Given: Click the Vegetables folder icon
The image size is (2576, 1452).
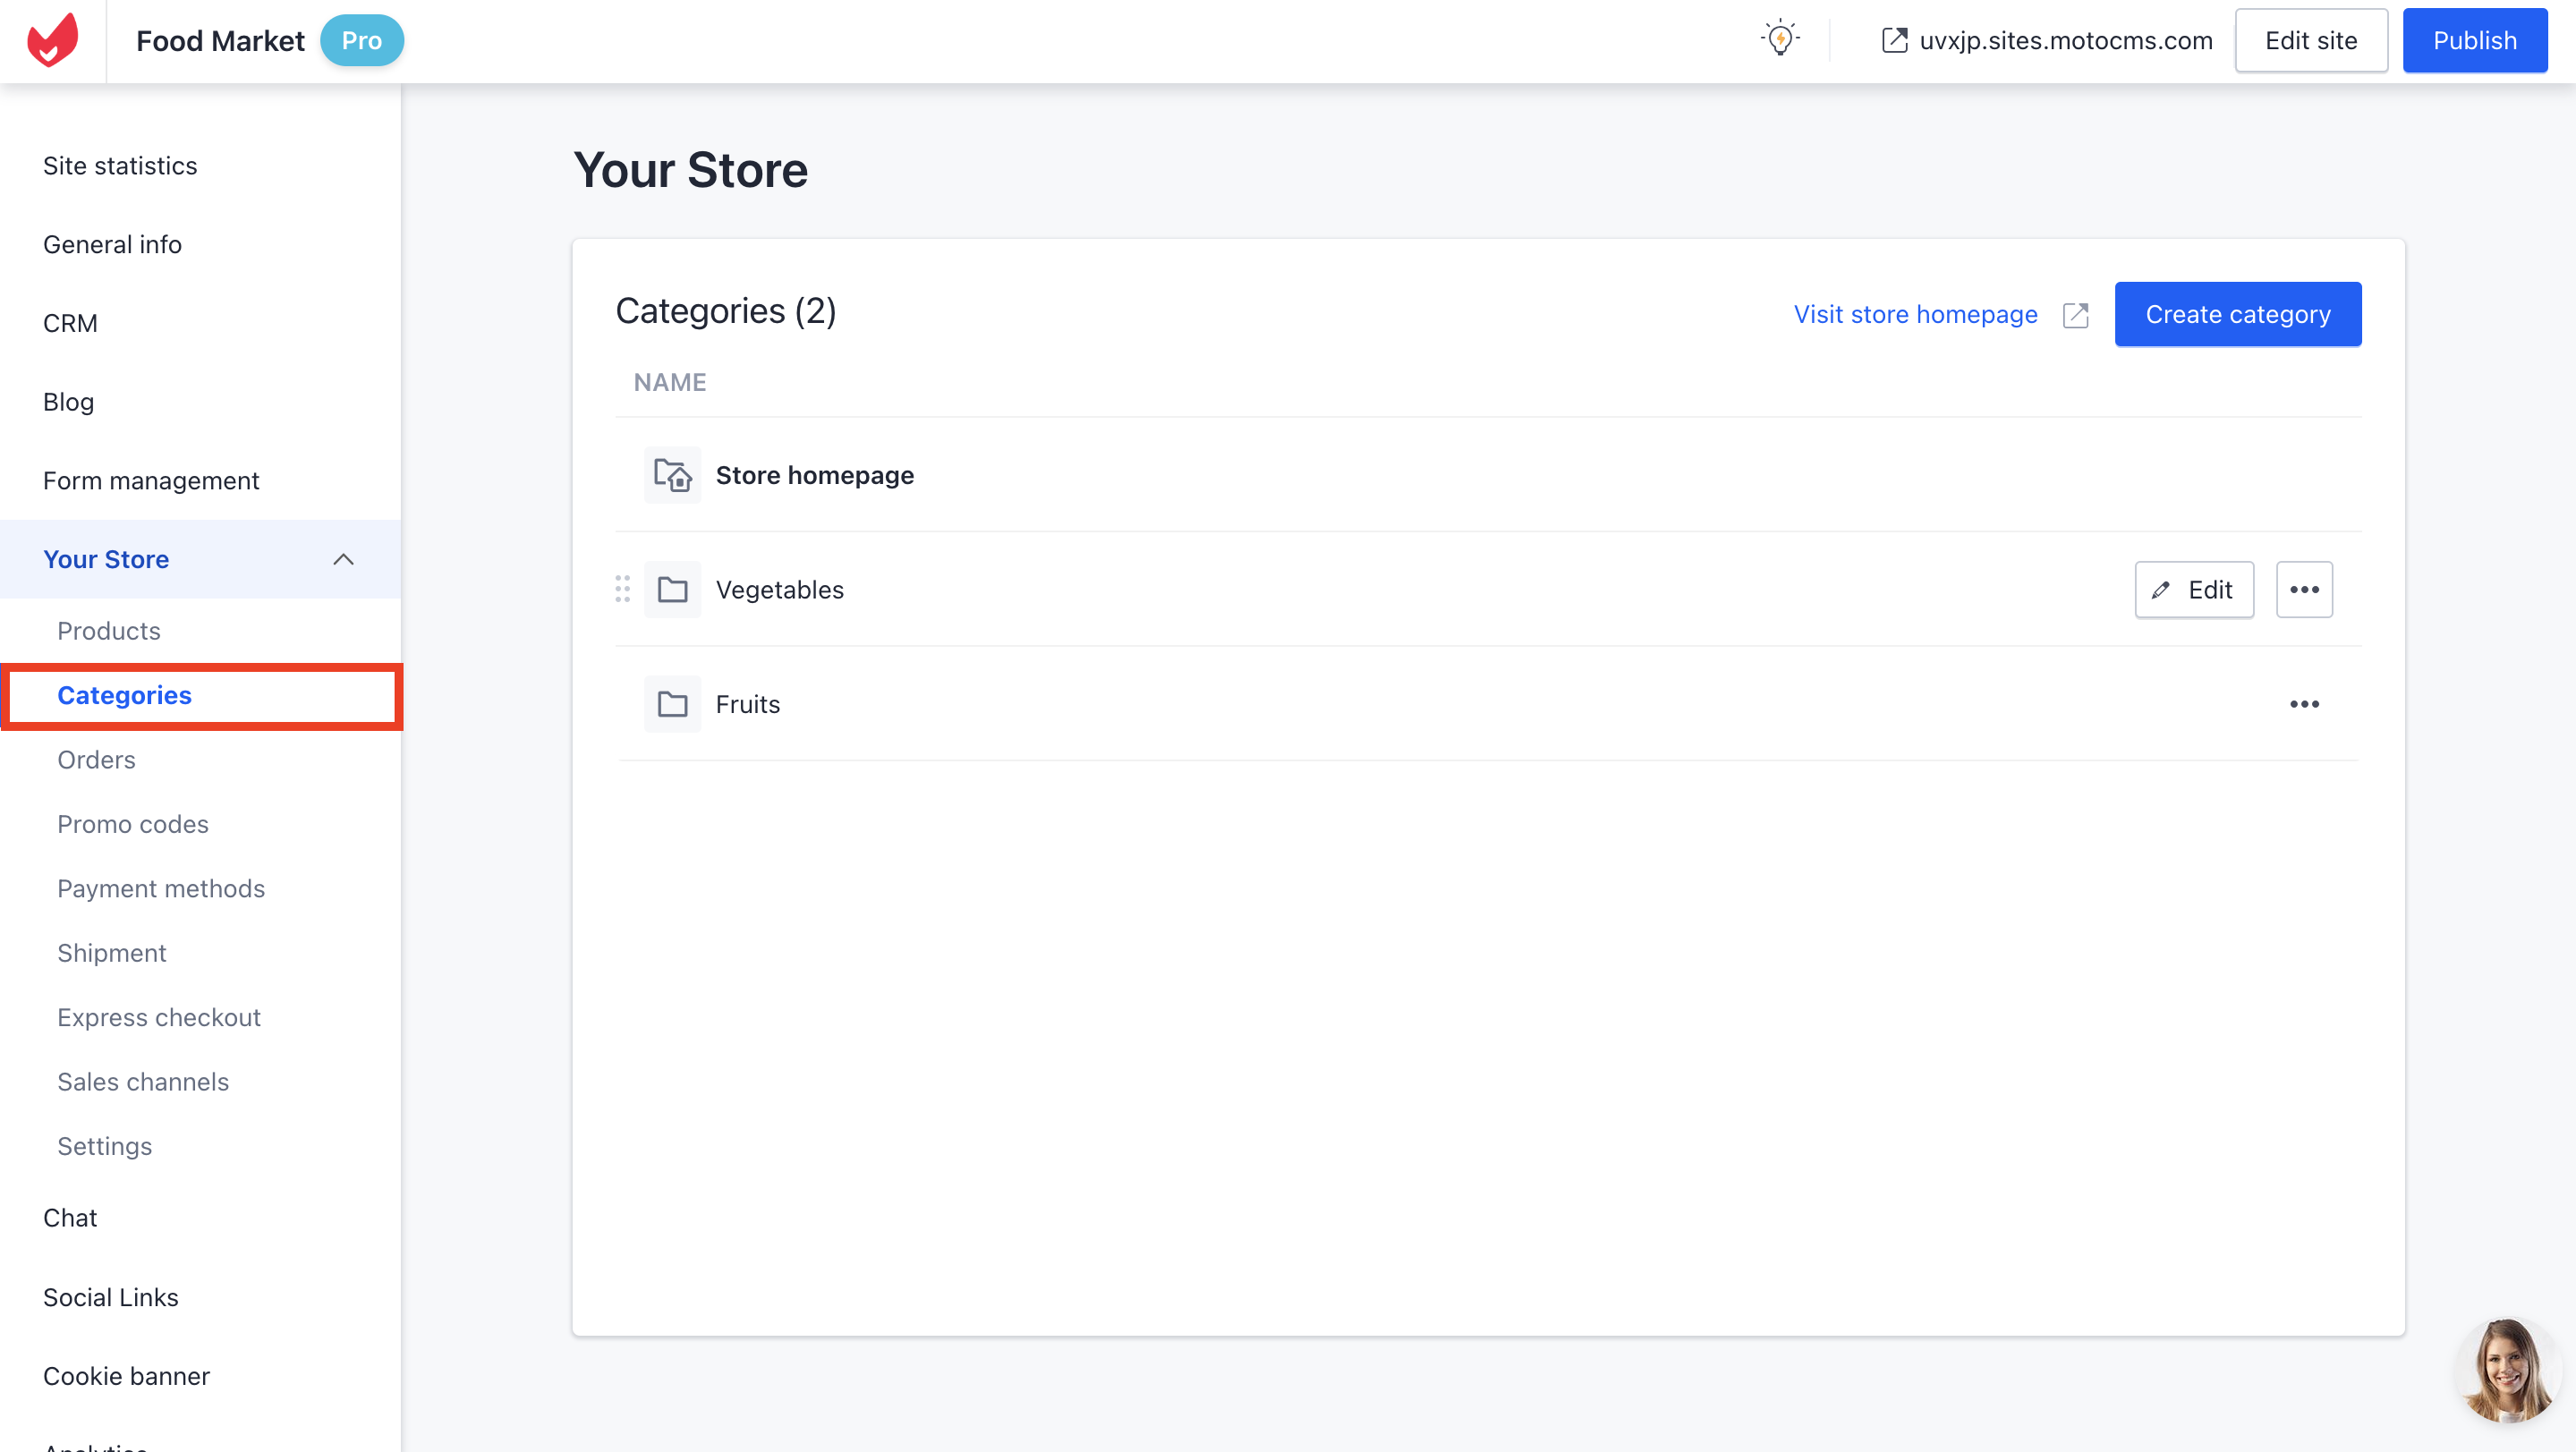Looking at the screenshot, I should pyautogui.click(x=672, y=590).
